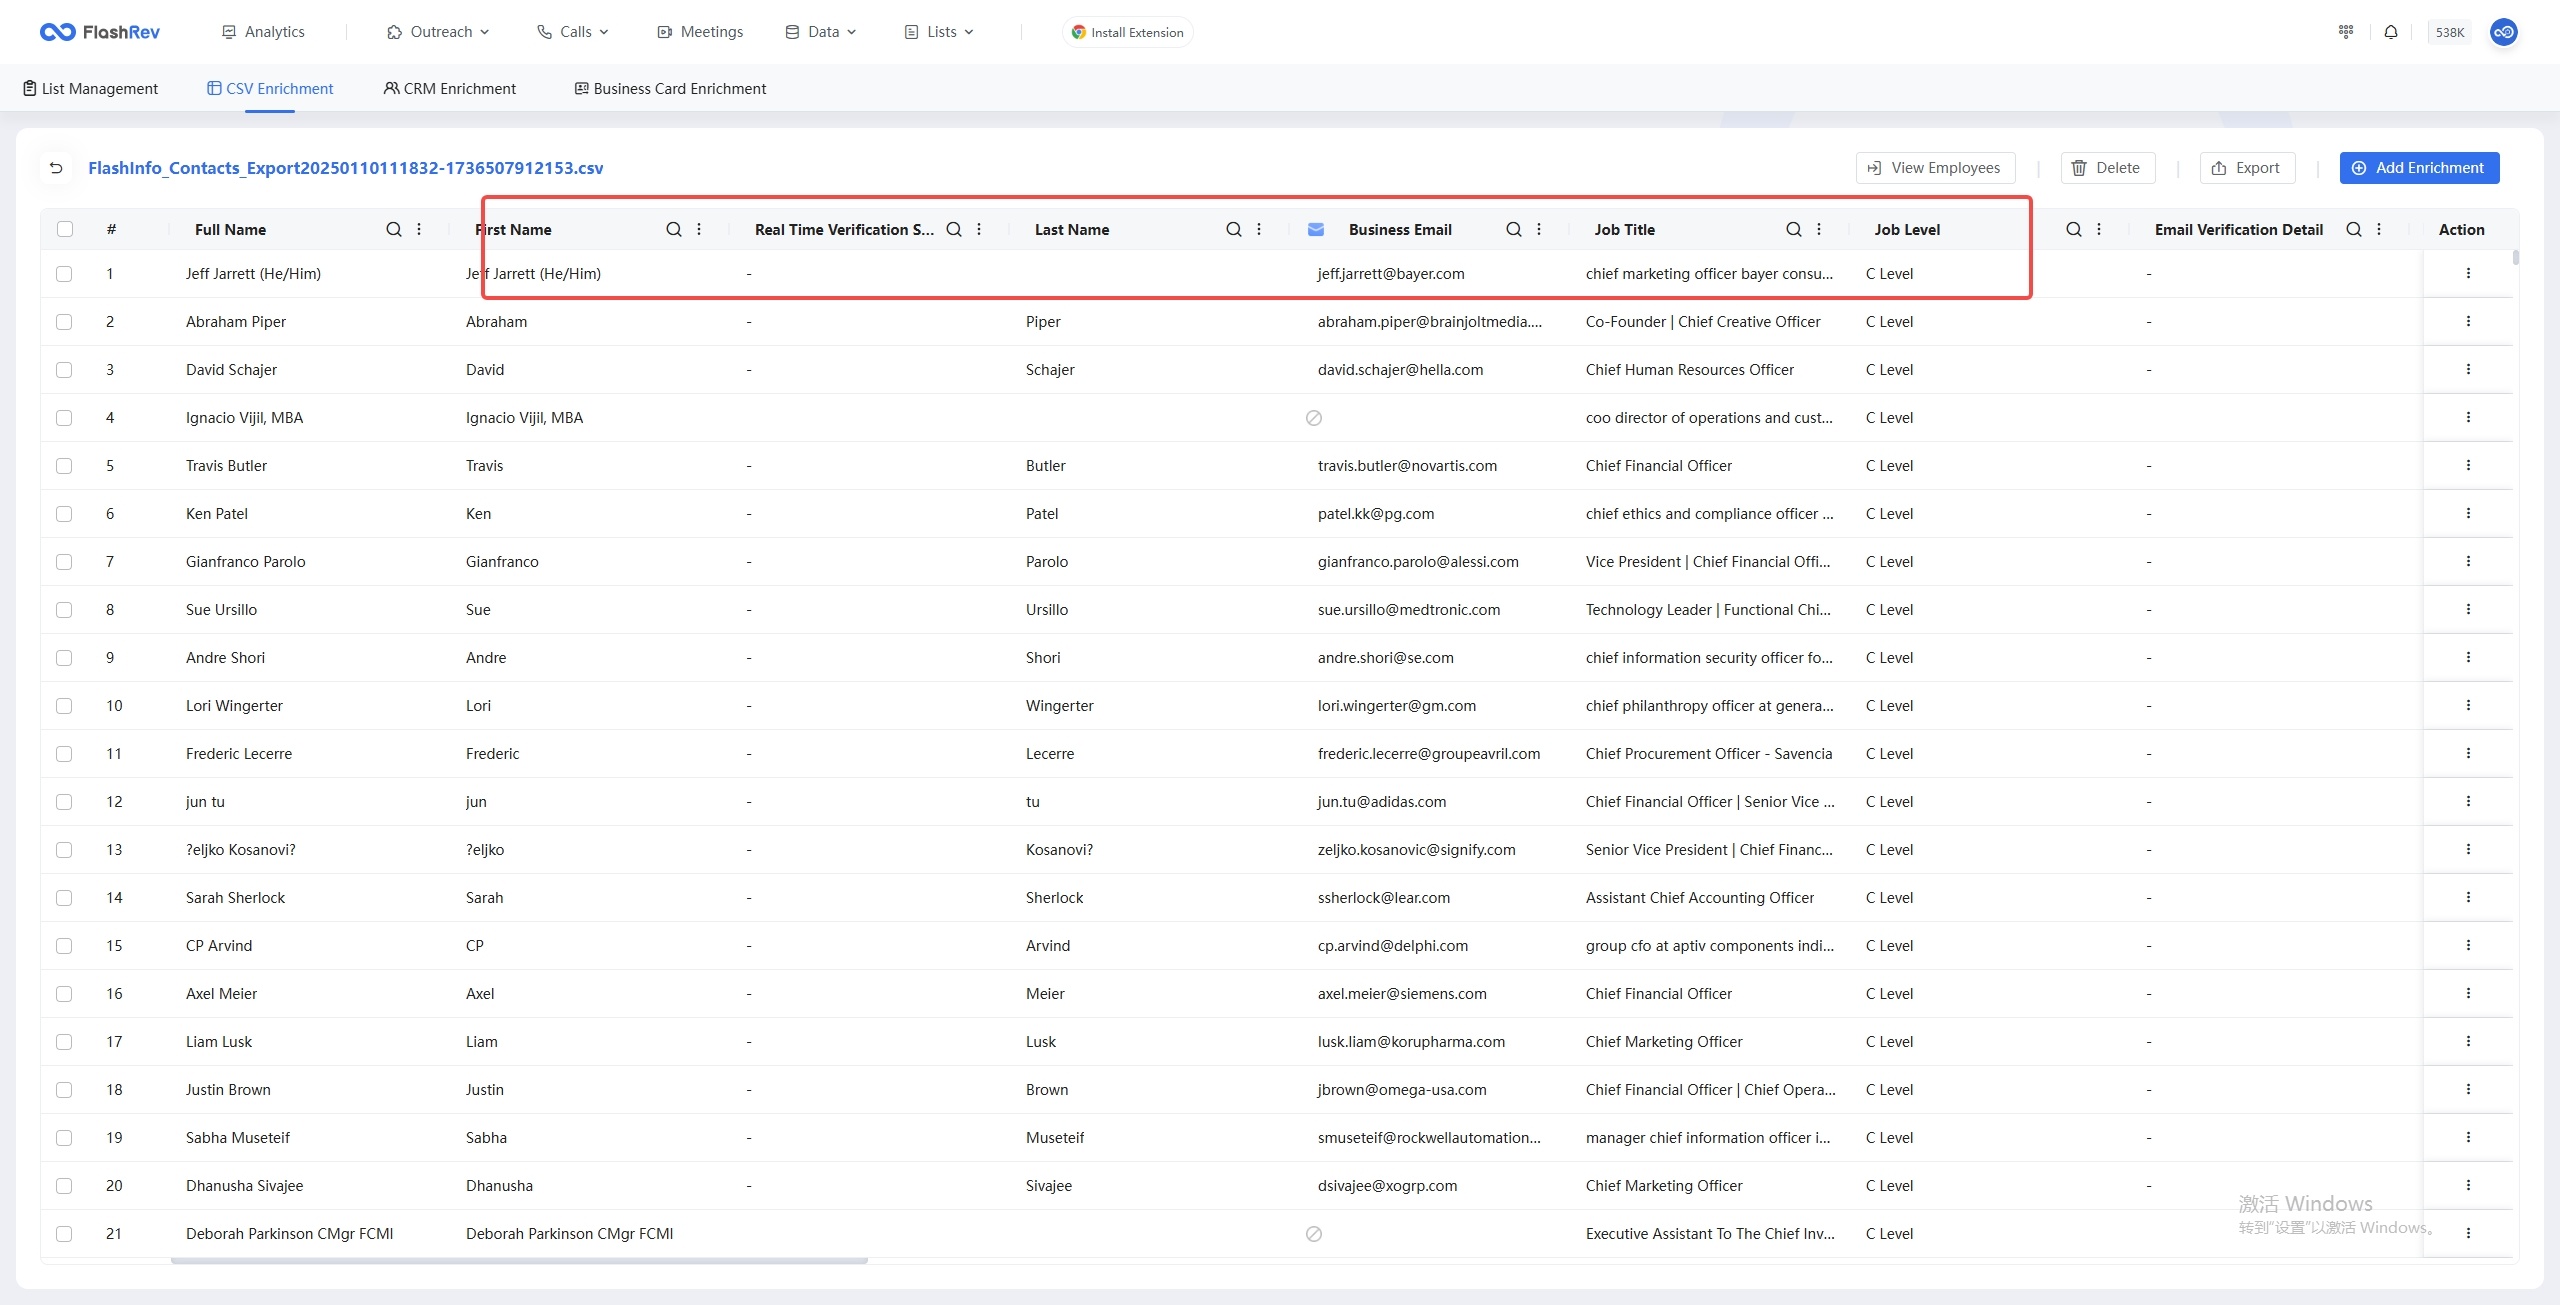
Task: Click the Delete button
Action: (2107, 168)
